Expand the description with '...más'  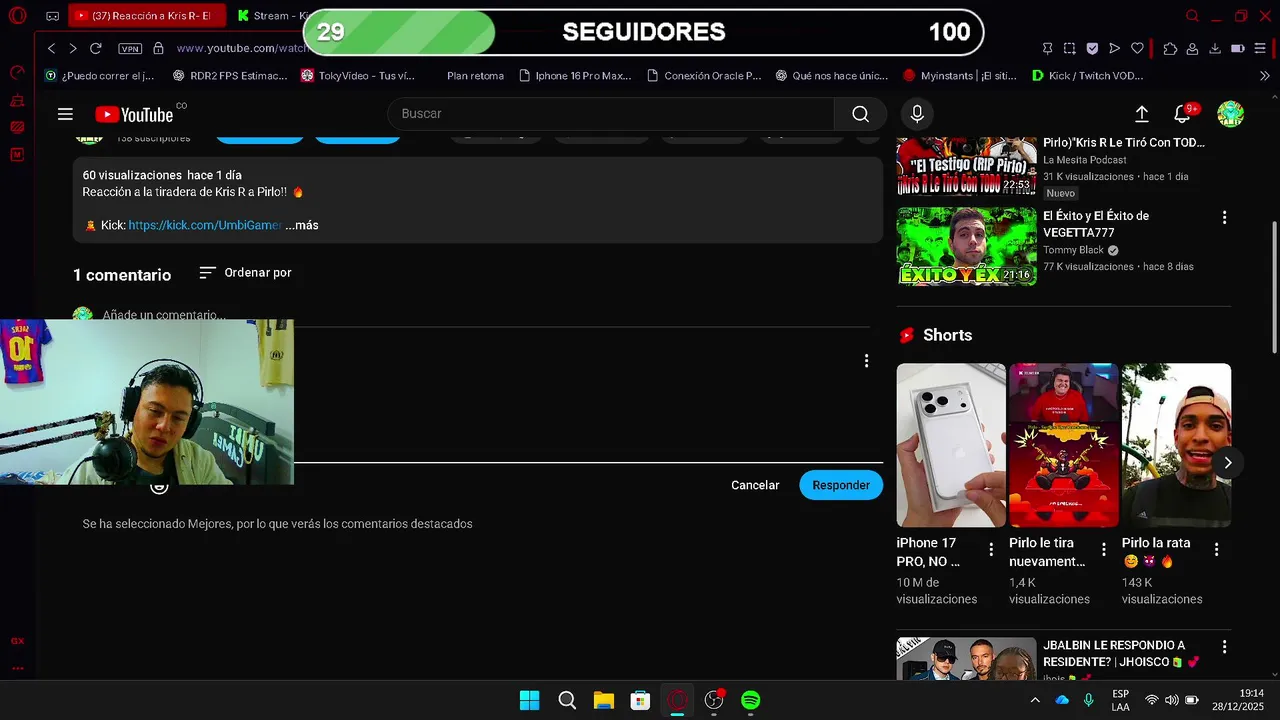click(302, 225)
